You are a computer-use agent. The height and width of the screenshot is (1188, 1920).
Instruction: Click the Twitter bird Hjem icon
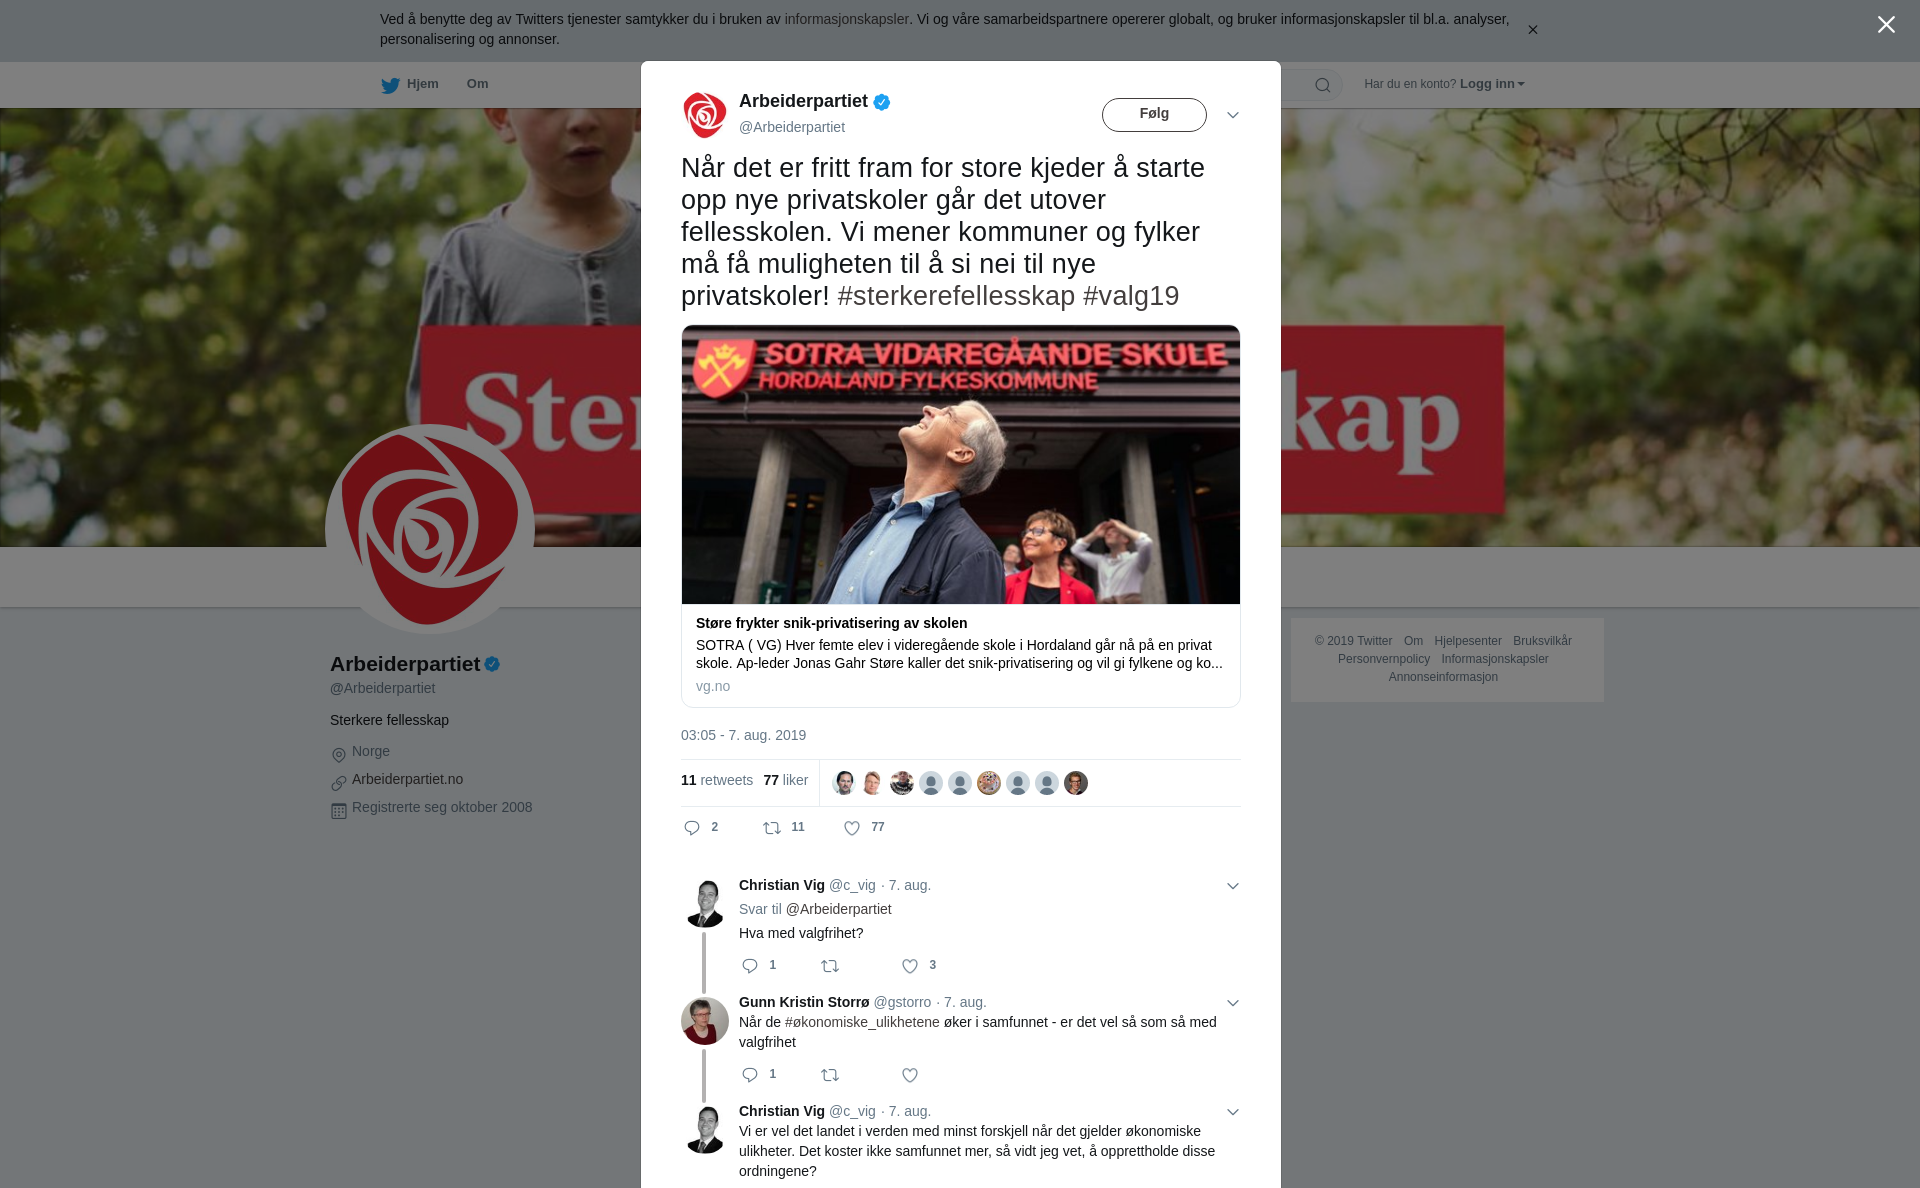pos(390,85)
